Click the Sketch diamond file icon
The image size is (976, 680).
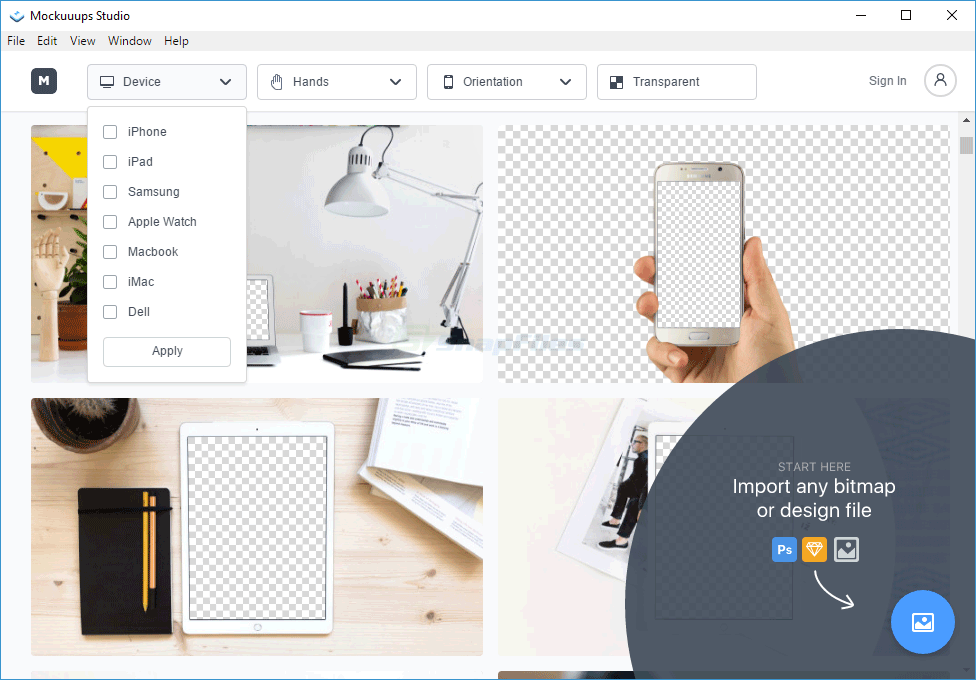pyautogui.click(x=814, y=550)
